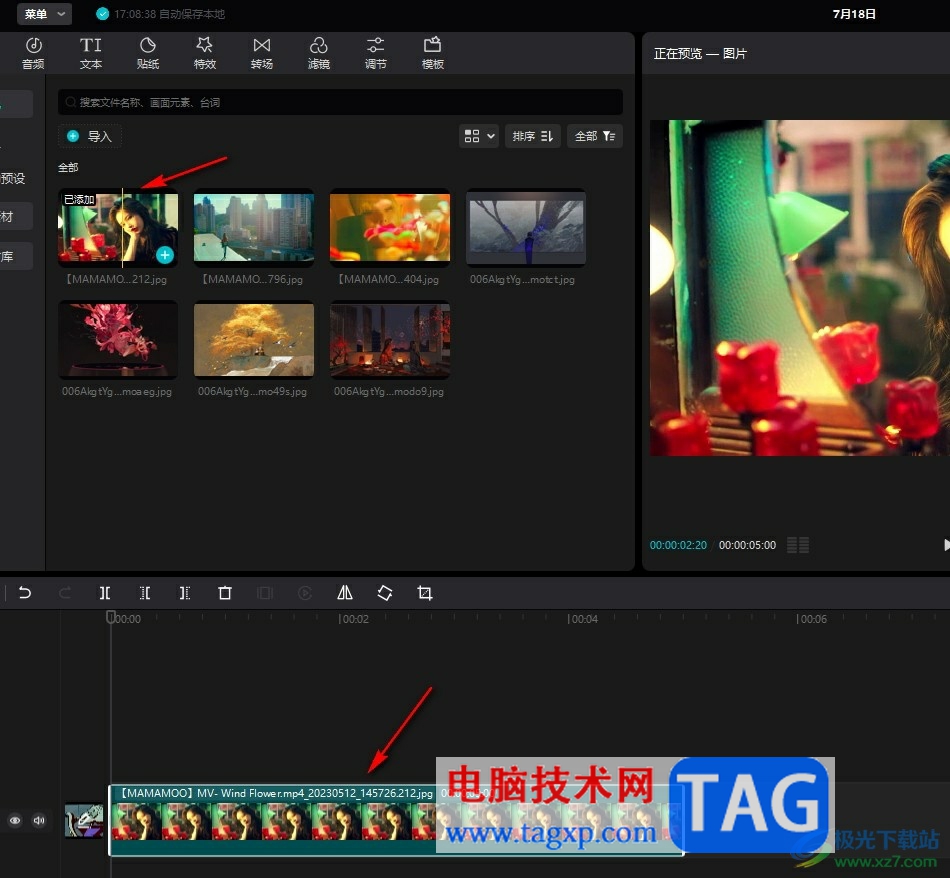Click the preview play button
950x878 pixels.
[x=946, y=545]
